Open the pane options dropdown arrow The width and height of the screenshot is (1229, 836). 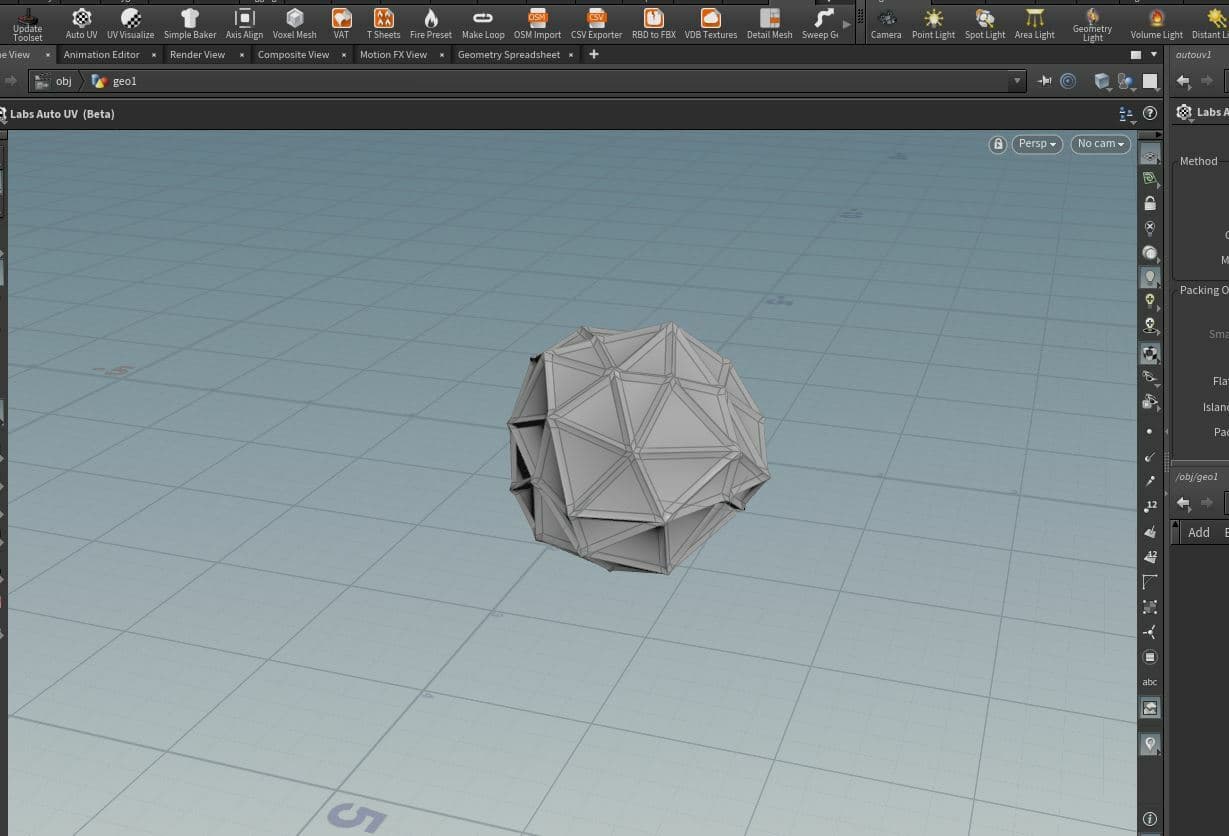click(1154, 55)
